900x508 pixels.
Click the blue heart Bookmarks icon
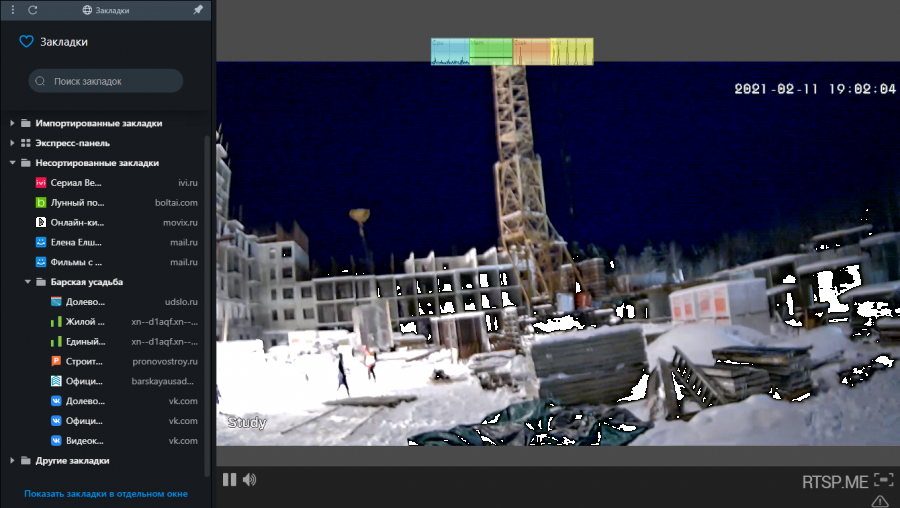[x=27, y=42]
